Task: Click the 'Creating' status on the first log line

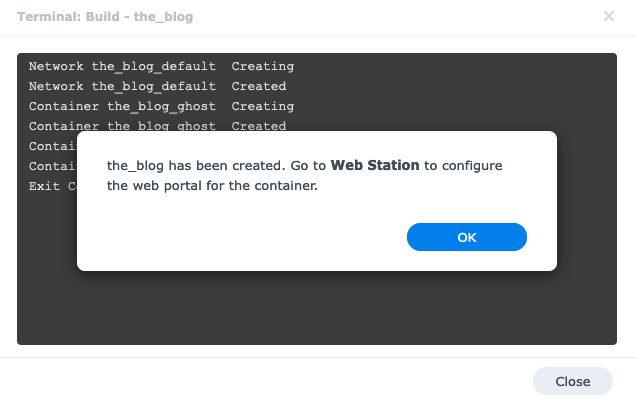Action: tap(262, 66)
